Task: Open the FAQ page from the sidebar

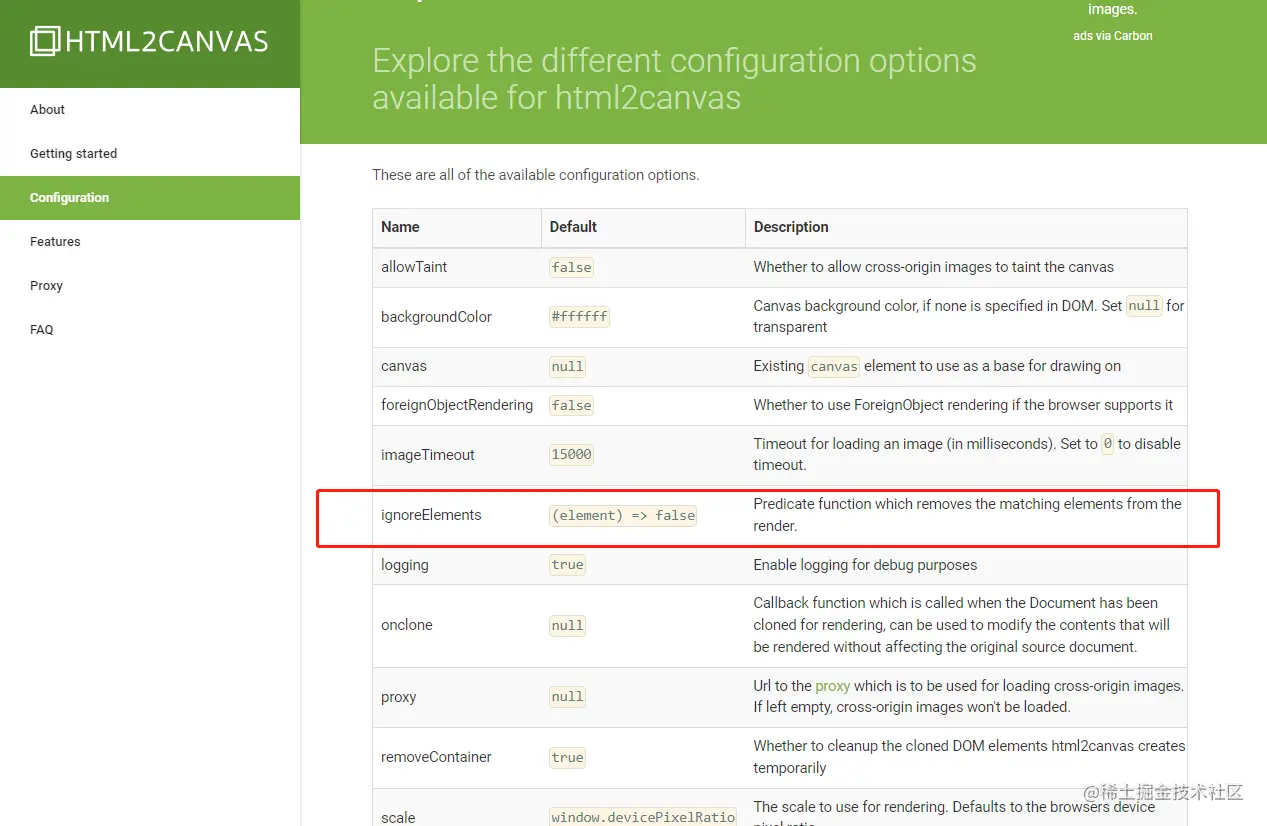Action: [42, 330]
